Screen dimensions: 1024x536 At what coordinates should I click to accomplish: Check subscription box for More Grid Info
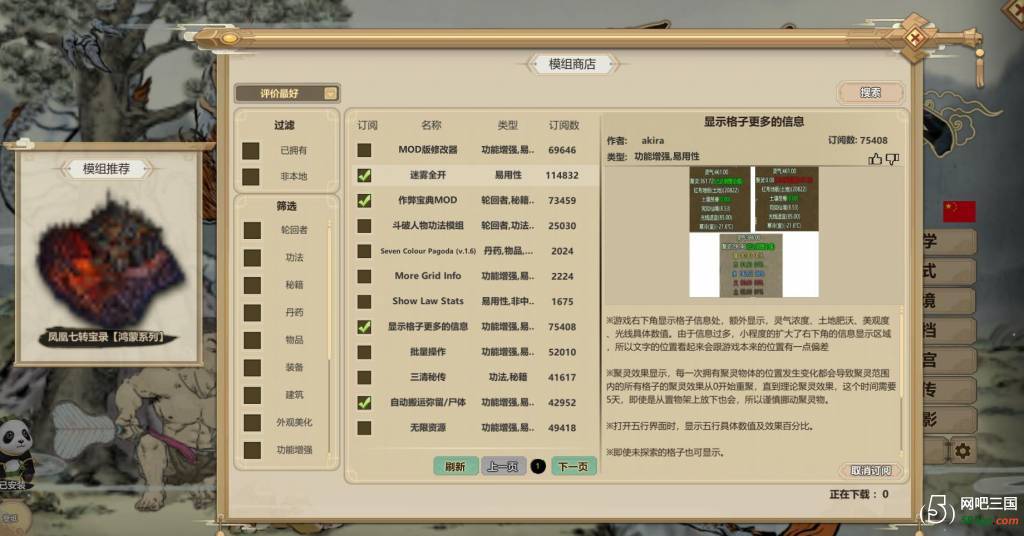pos(364,276)
